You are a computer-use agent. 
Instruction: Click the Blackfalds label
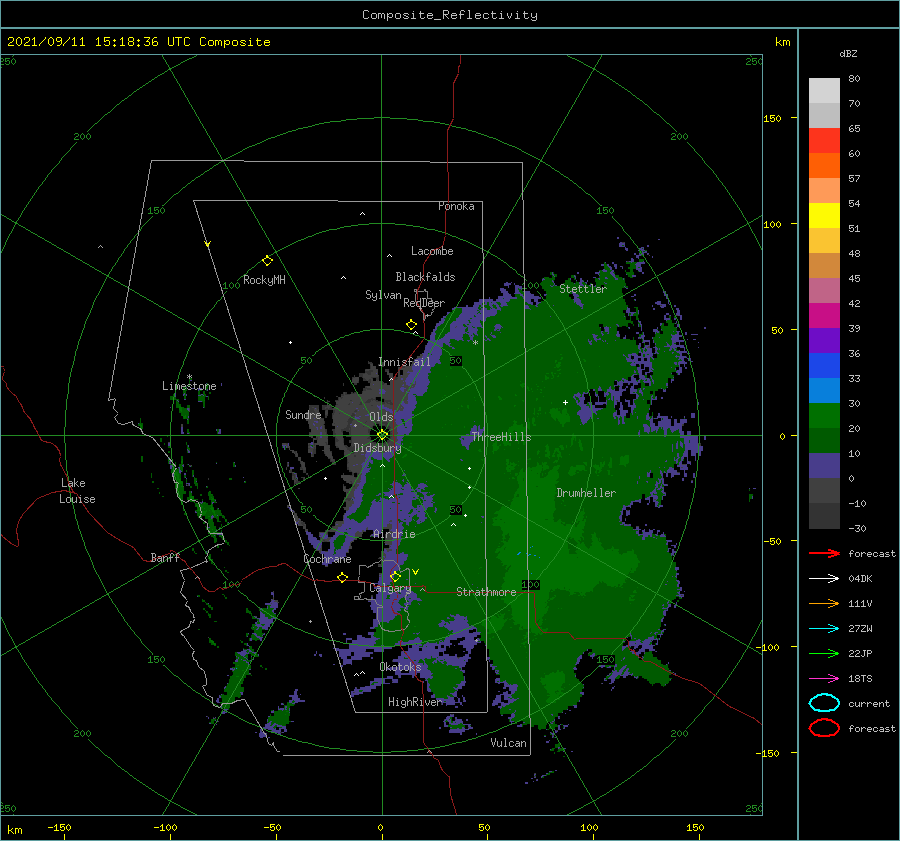(425, 277)
